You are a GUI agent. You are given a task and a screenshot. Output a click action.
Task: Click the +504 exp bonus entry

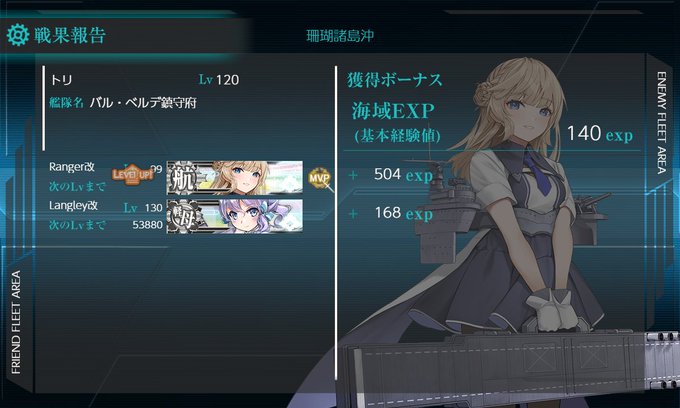click(390, 175)
